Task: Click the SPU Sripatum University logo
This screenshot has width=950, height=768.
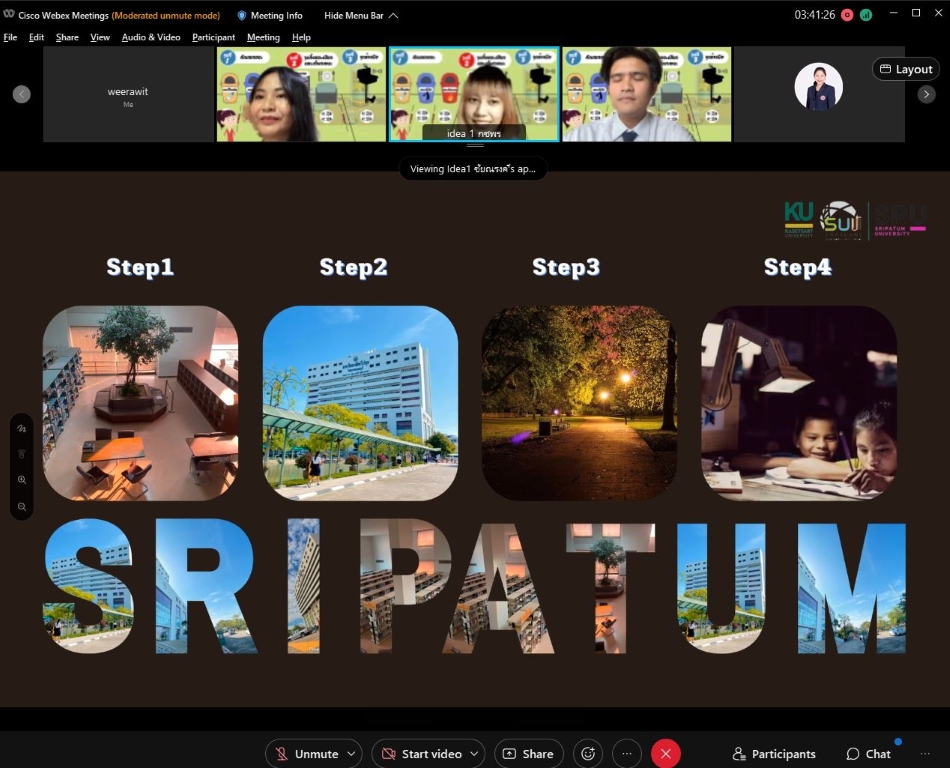Action: pos(900,220)
